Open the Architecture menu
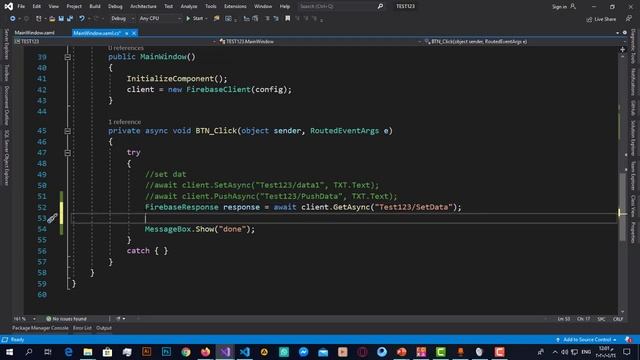 (x=143, y=7)
